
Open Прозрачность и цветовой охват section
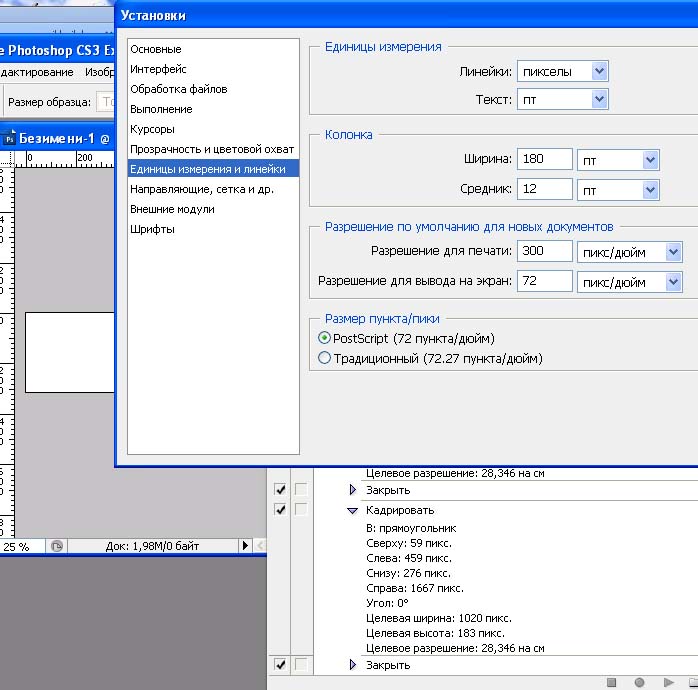coord(212,149)
